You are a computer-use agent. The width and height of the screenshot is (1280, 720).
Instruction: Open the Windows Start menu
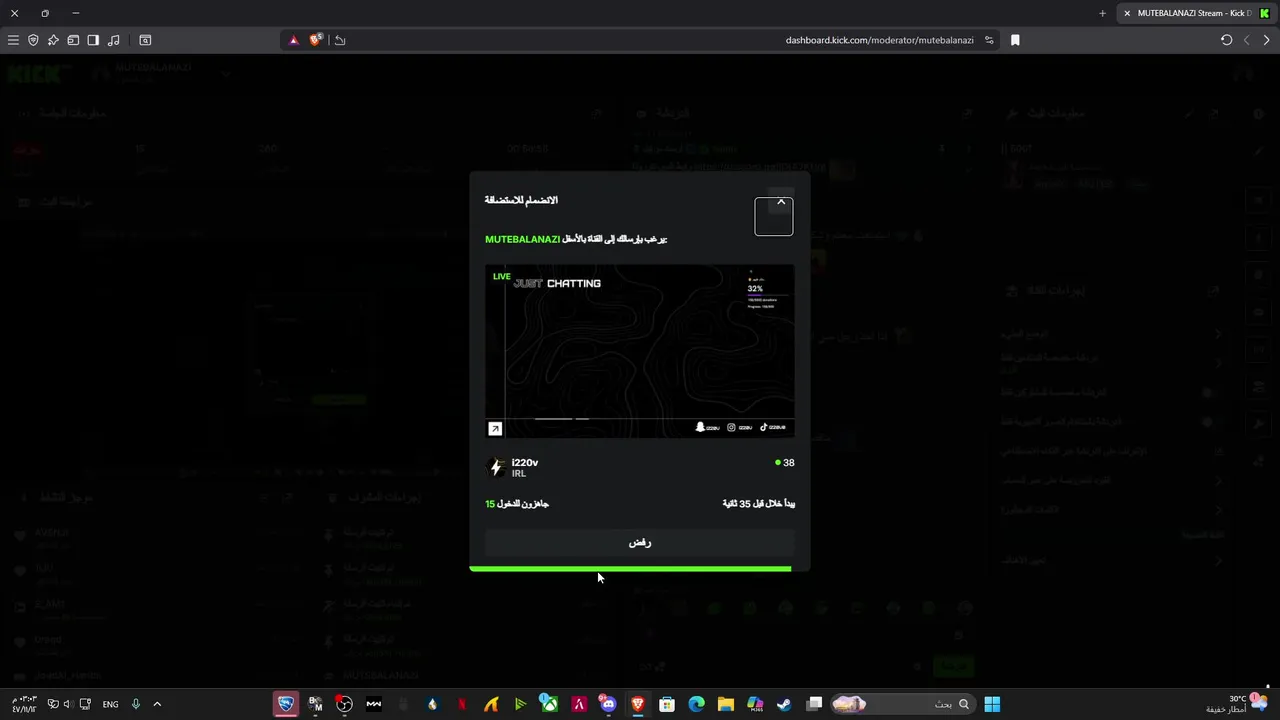[x=992, y=704]
